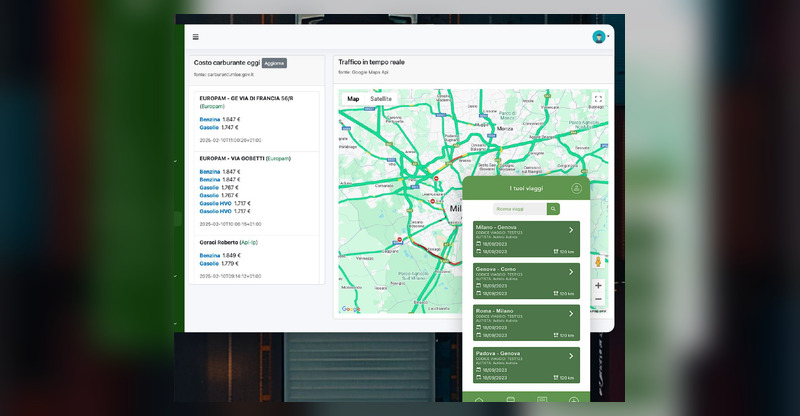Select the Street View pegman icon
This screenshot has height=416, width=800.
tap(598, 262)
